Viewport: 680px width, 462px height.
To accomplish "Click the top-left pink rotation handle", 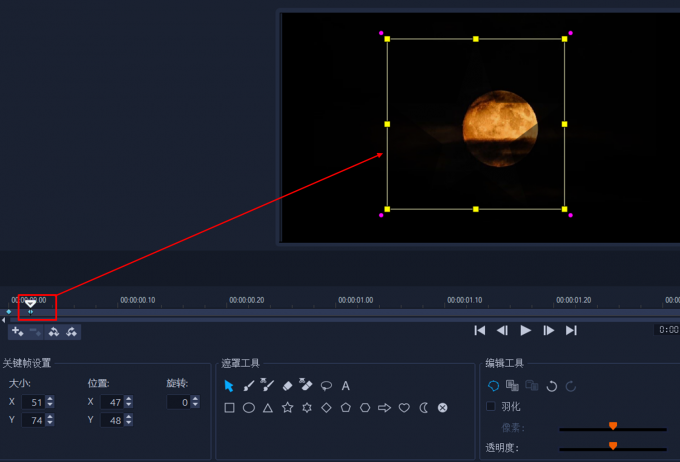I will [381, 33].
